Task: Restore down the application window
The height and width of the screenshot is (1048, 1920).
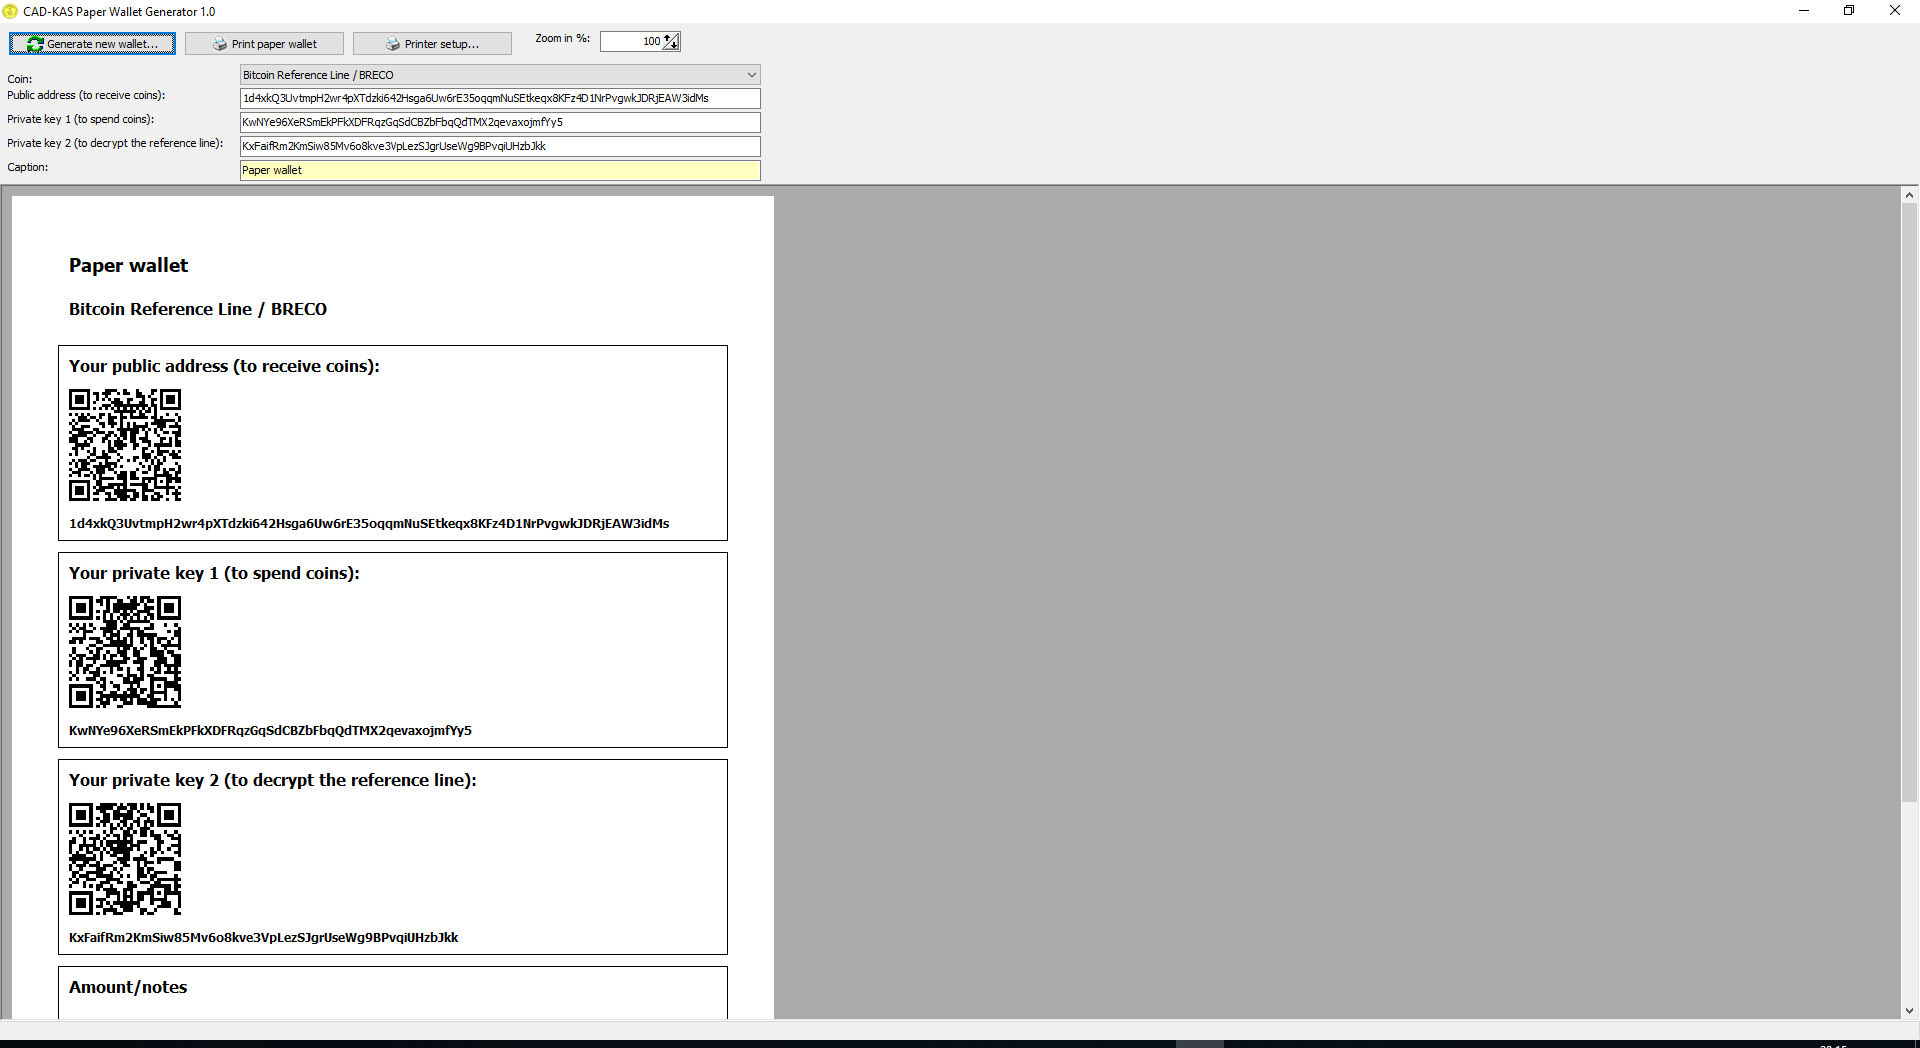Action: click(x=1849, y=11)
